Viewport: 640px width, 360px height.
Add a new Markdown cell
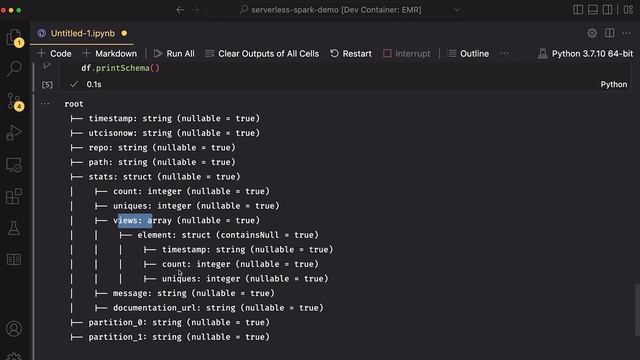click(109, 53)
